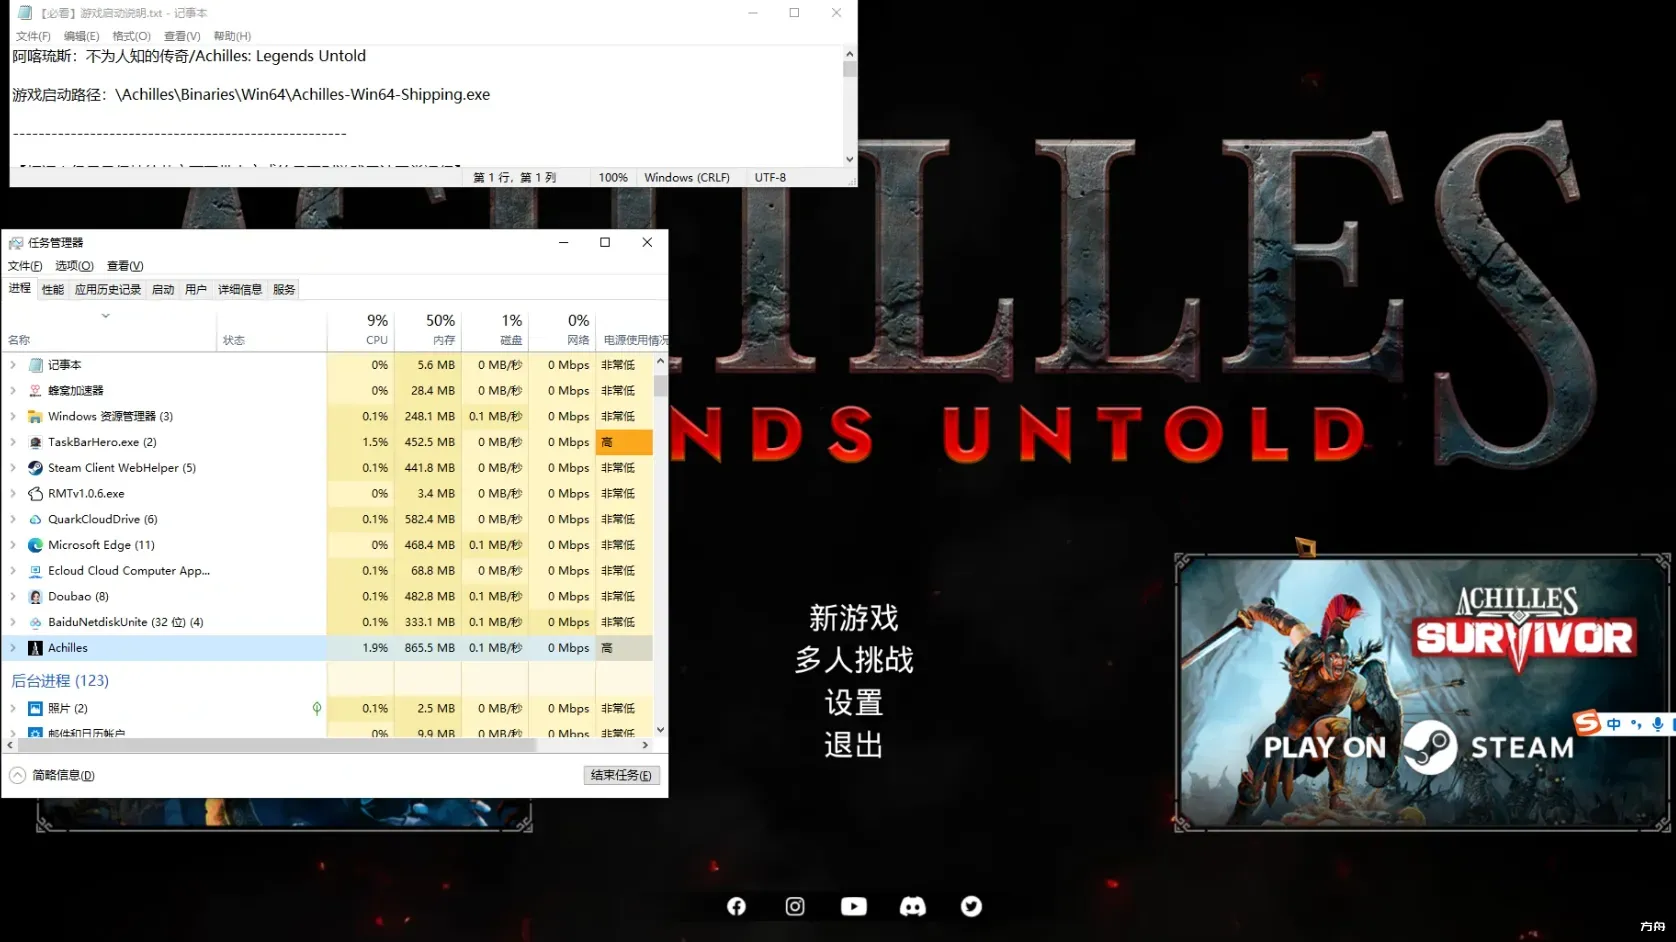Expand Doubao (8) process group
1676x942 pixels.
click(x=13, y=596)
